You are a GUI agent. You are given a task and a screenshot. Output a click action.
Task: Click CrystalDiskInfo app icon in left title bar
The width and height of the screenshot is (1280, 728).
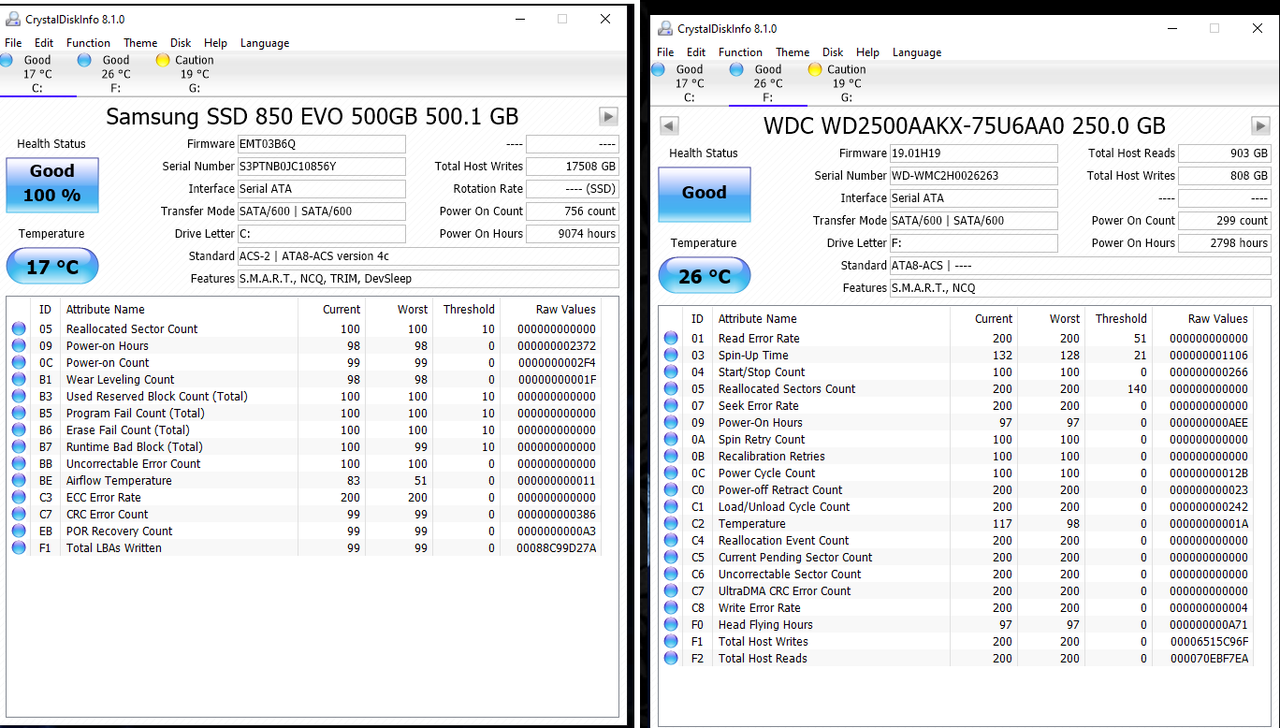pyautogui.click(x=12, y=19)
